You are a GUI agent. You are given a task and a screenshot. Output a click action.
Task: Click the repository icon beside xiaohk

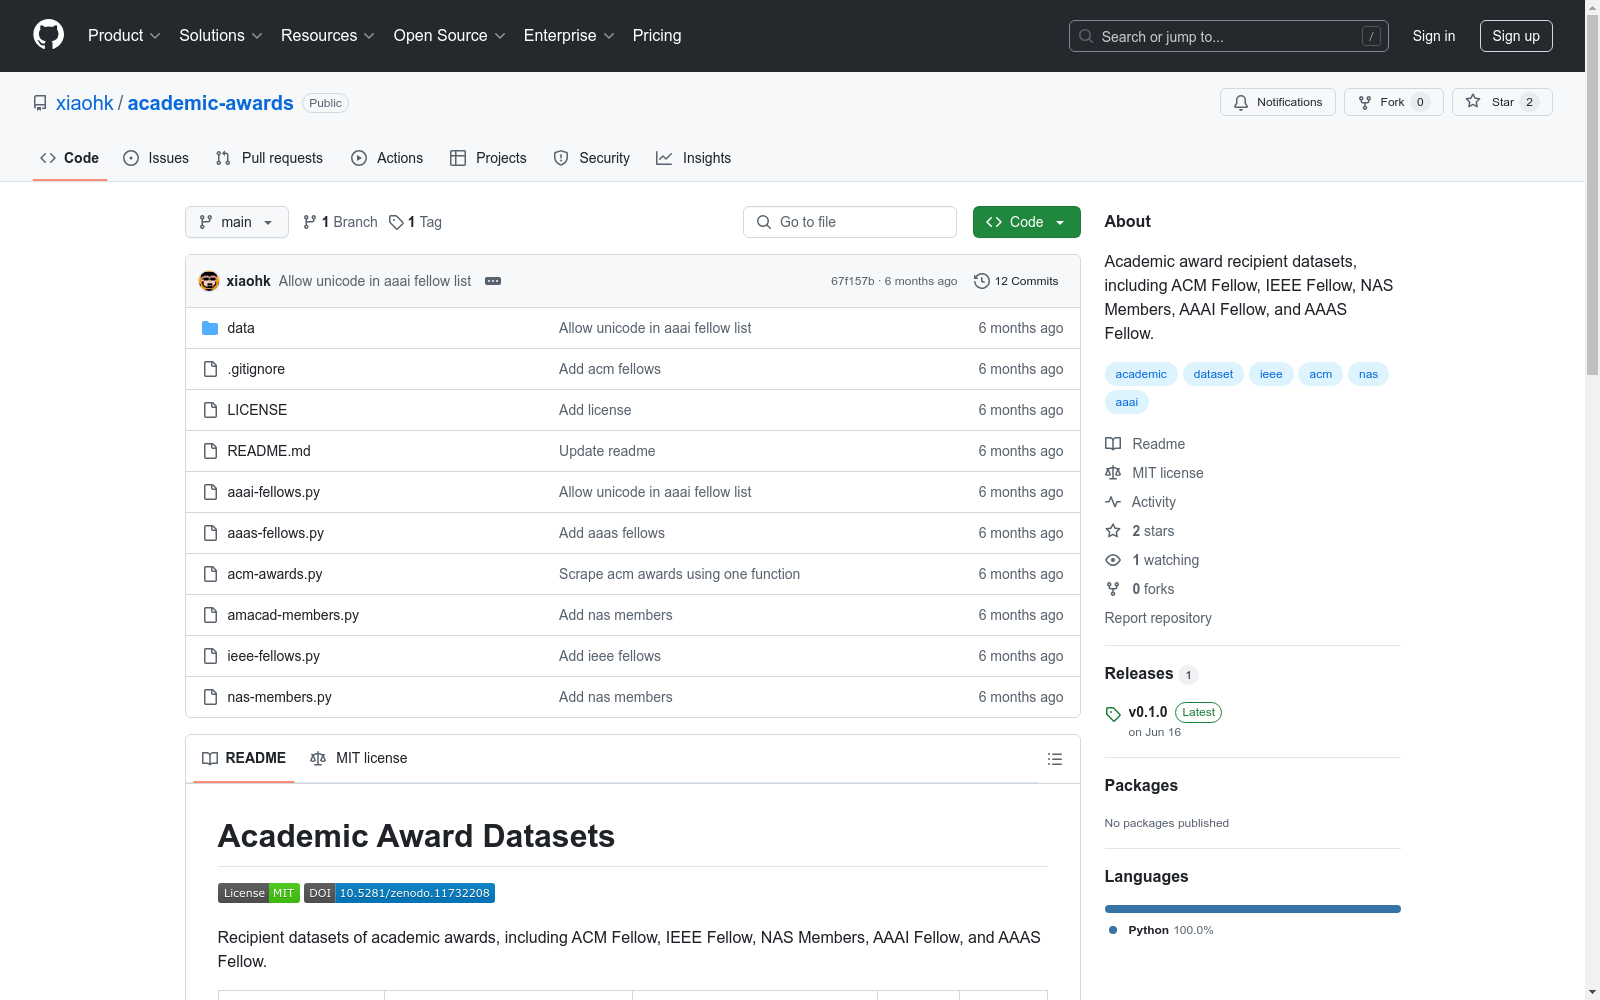click(40, 103)
